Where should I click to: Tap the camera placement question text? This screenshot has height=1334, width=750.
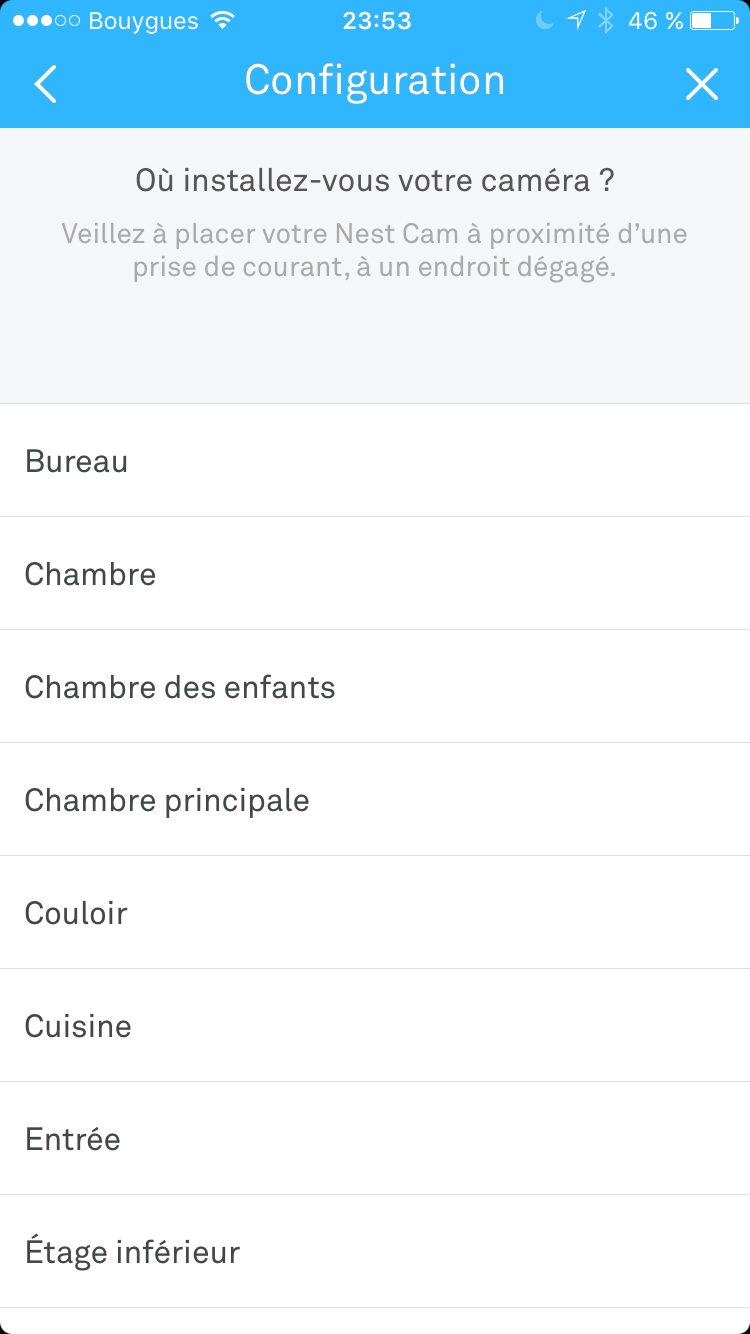point(375,182)
